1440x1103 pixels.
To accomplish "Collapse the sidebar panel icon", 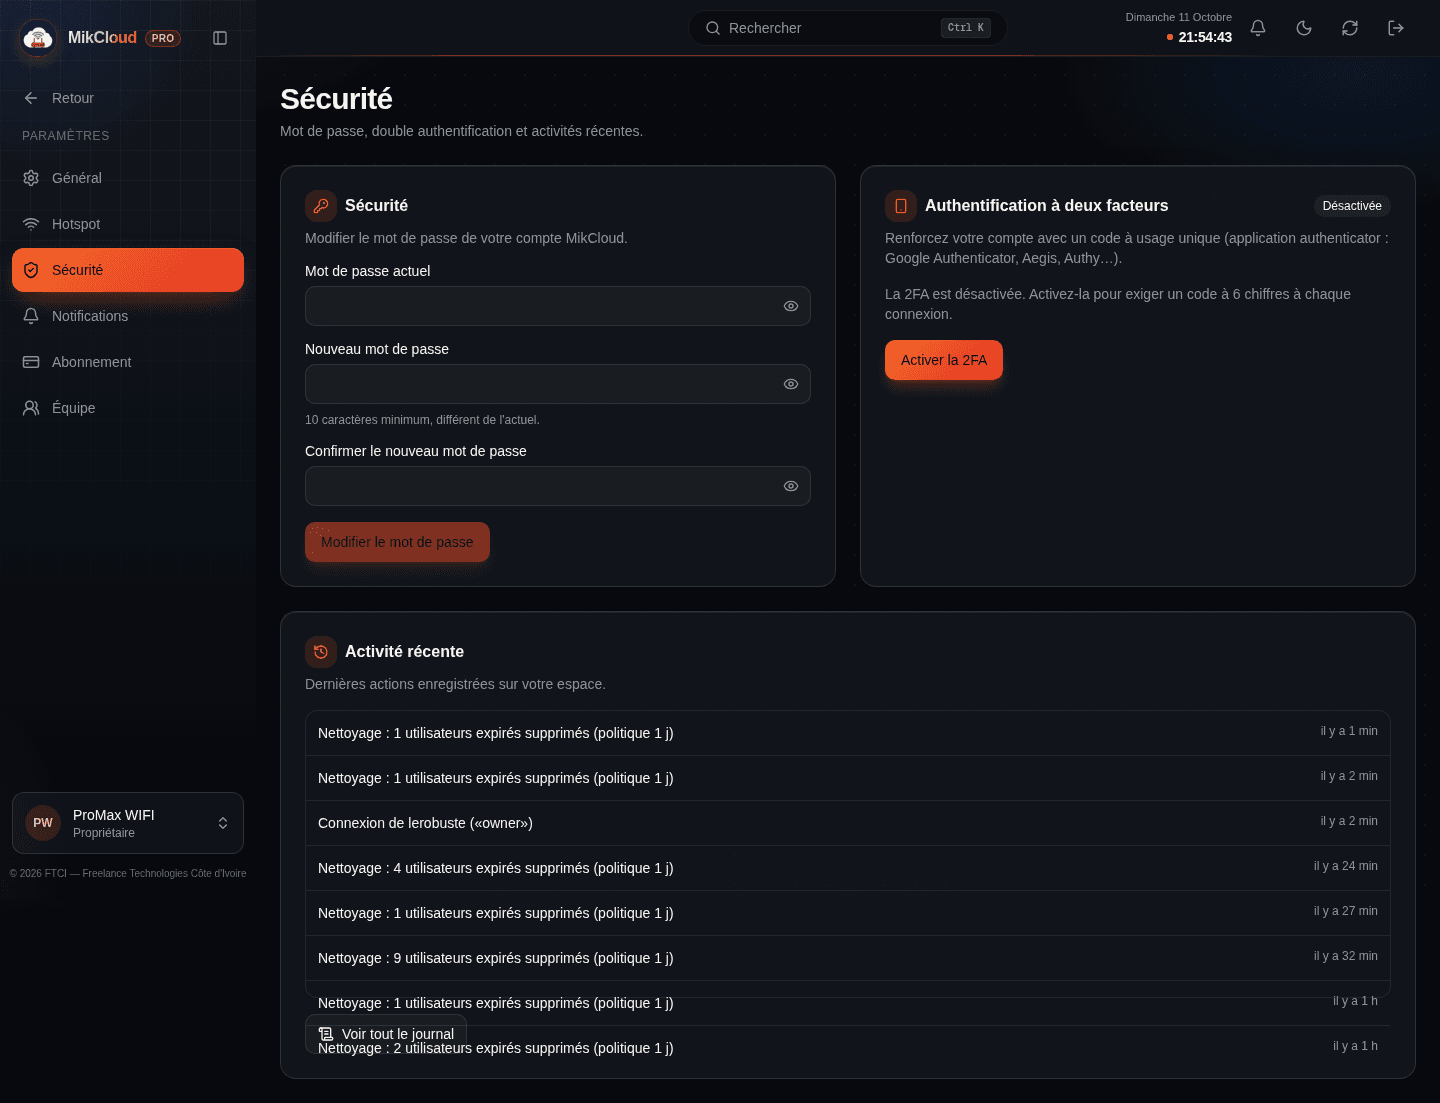I will [x=220, y=38].
